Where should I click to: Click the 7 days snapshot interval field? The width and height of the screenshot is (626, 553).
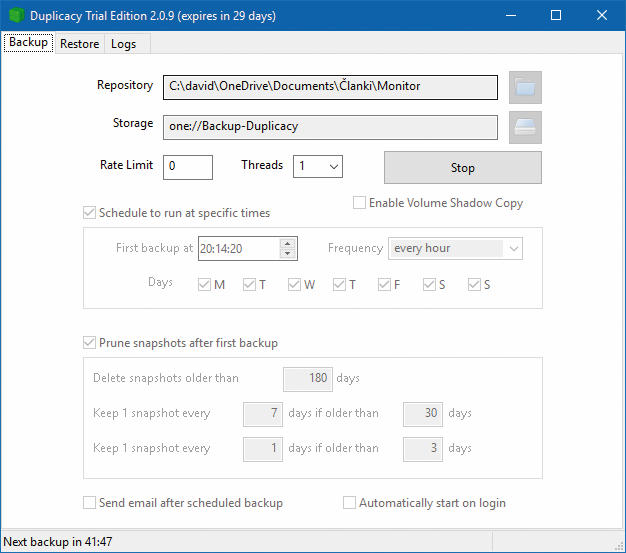point(263,414)
